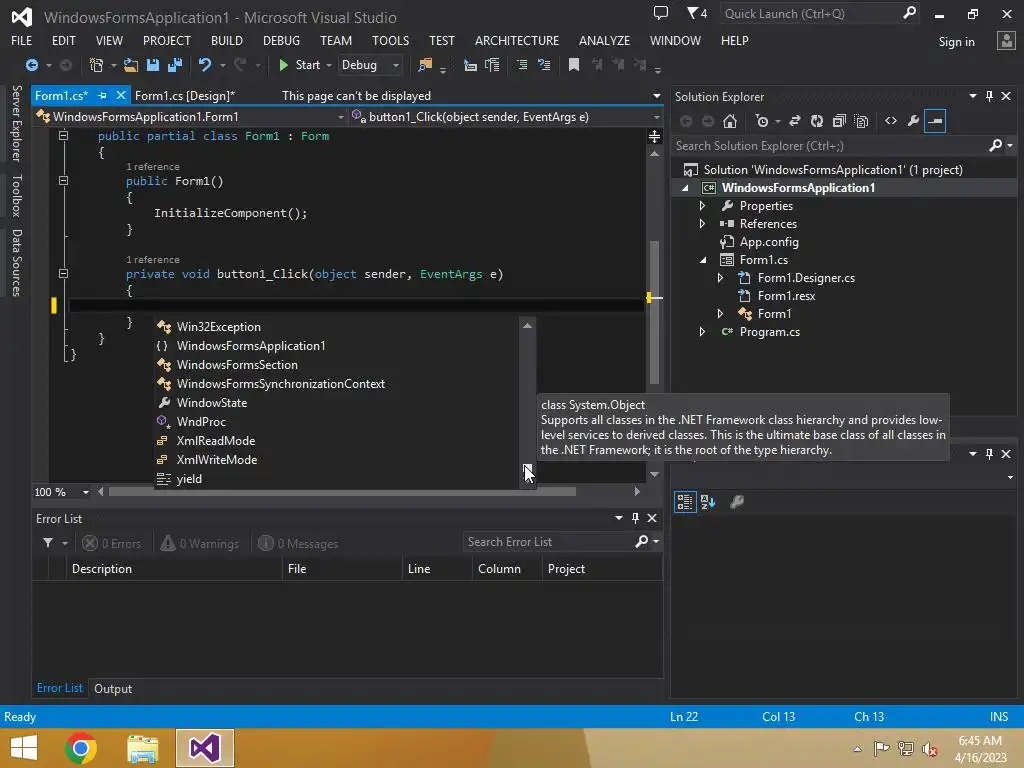Open the Toolbox side tab
The height and width of the screenshot is (768, 1024).
pos(17,195)
